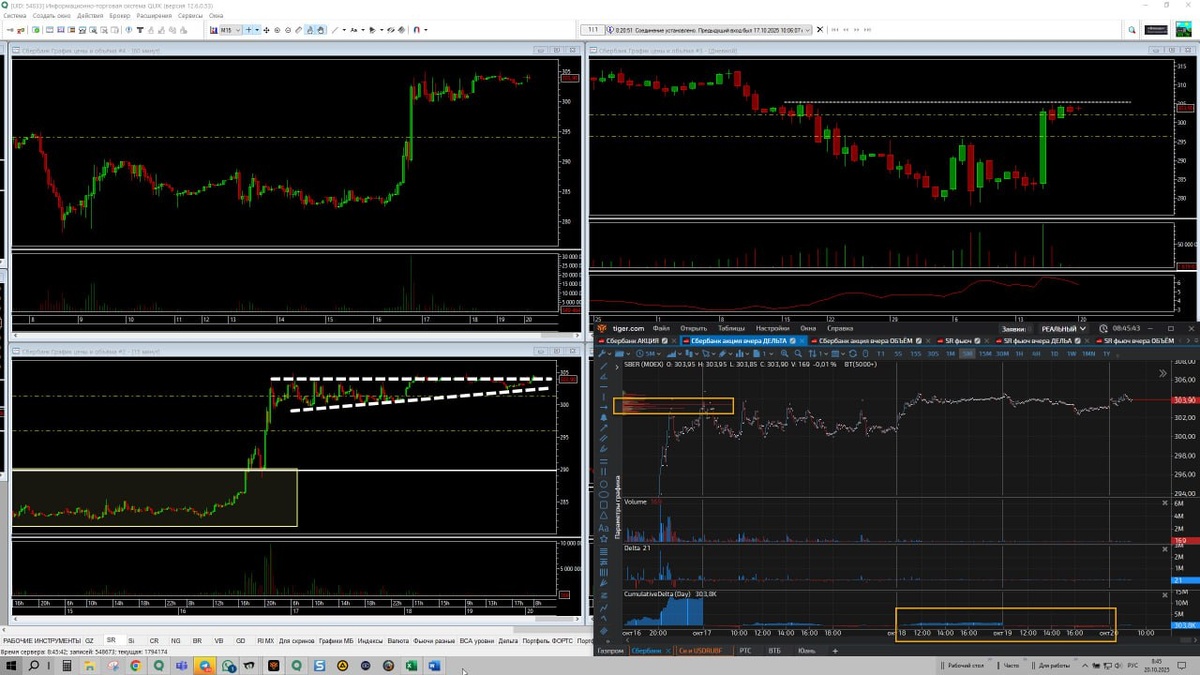Click the zoom in magnifier in QUIK toolbar
The image size is (1200, 675).
pyautogui.click(x=277, y=30)
